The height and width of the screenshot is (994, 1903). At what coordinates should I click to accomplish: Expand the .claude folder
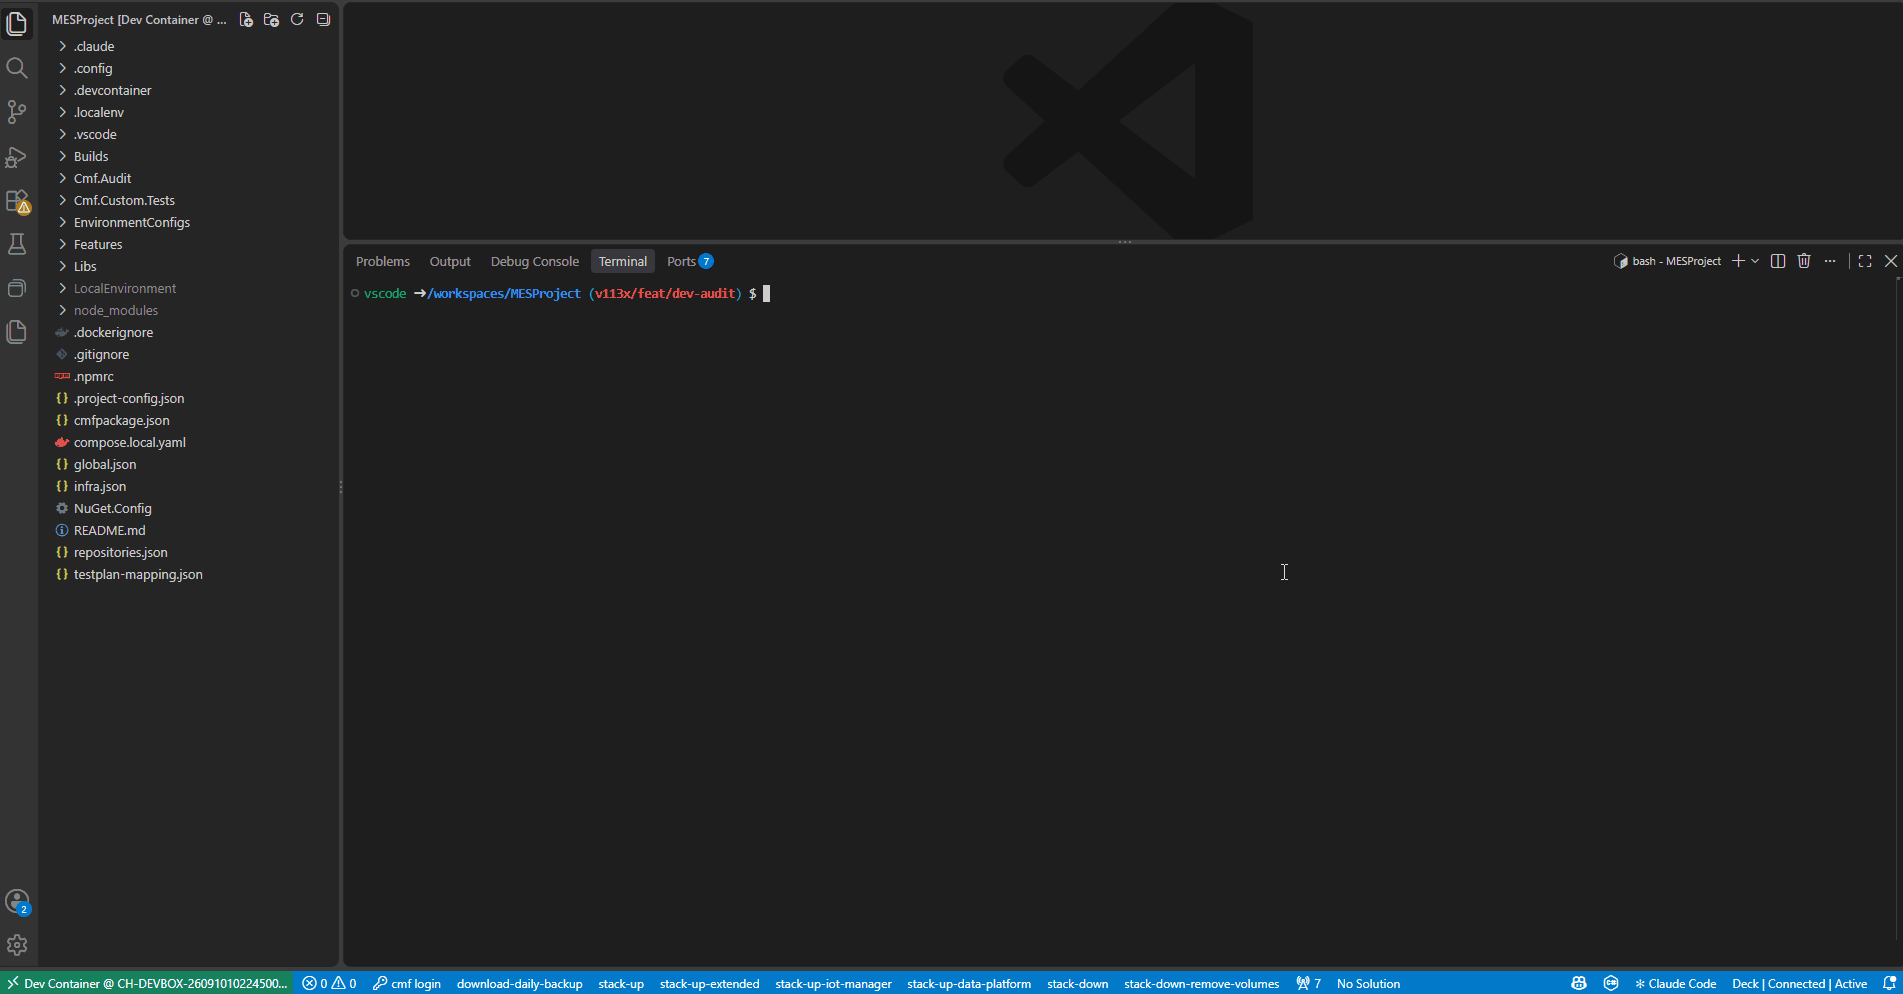coord(188,46)
